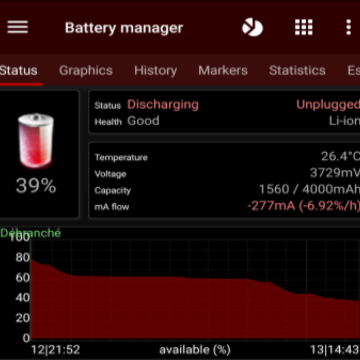Tap the 26.4°C temperature value

click(340, 156)
